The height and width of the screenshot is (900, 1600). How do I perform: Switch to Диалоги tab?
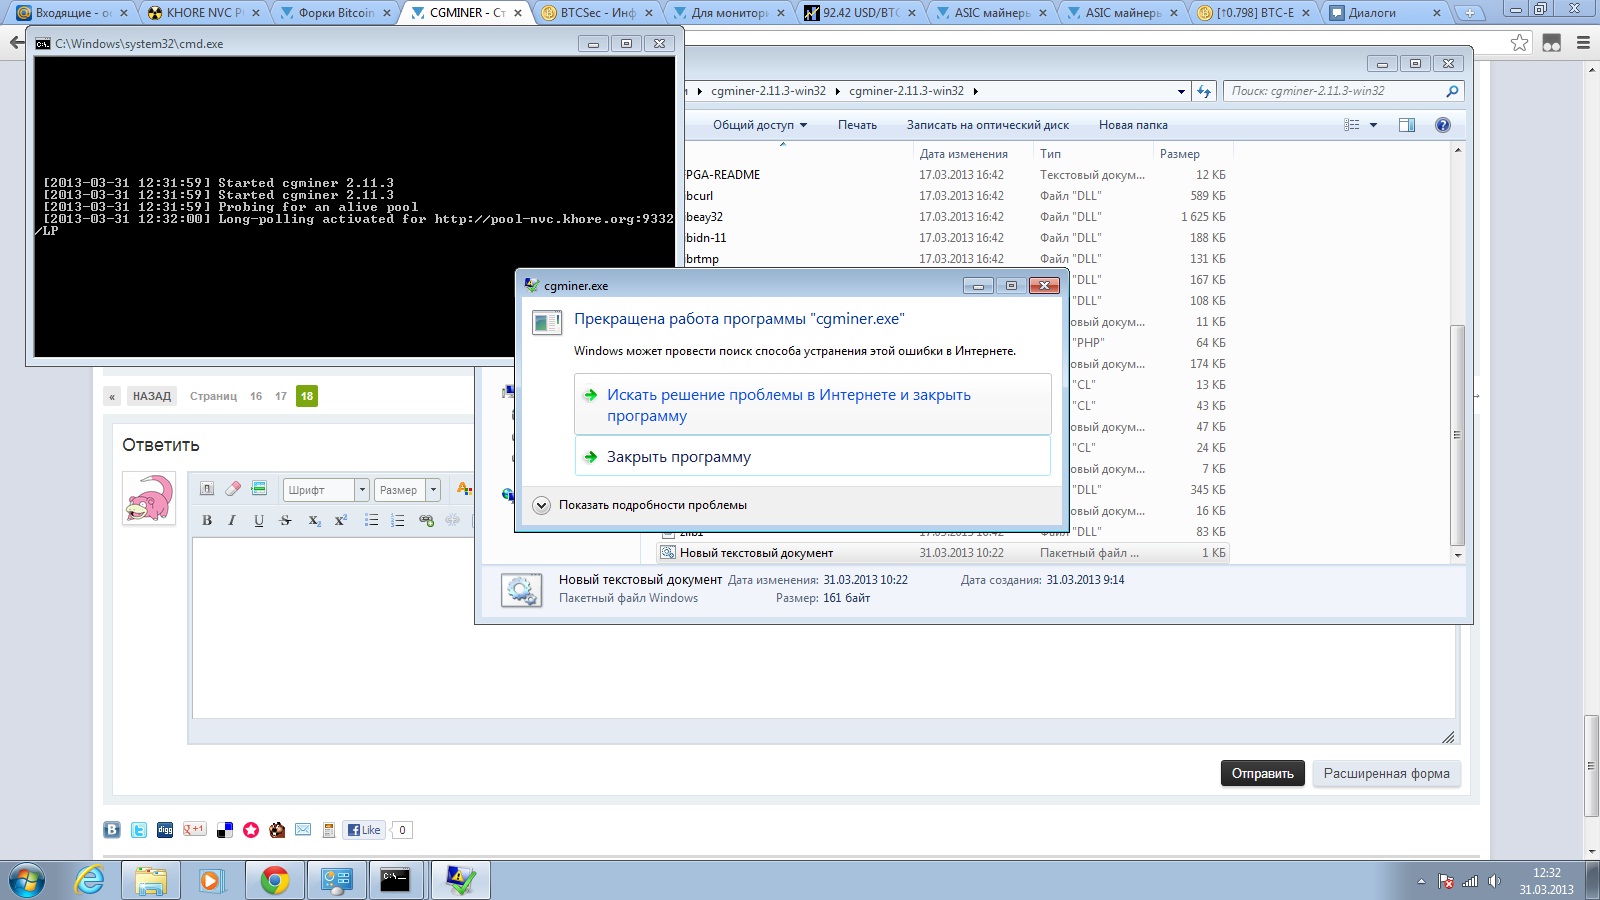tap(1384, 13)
